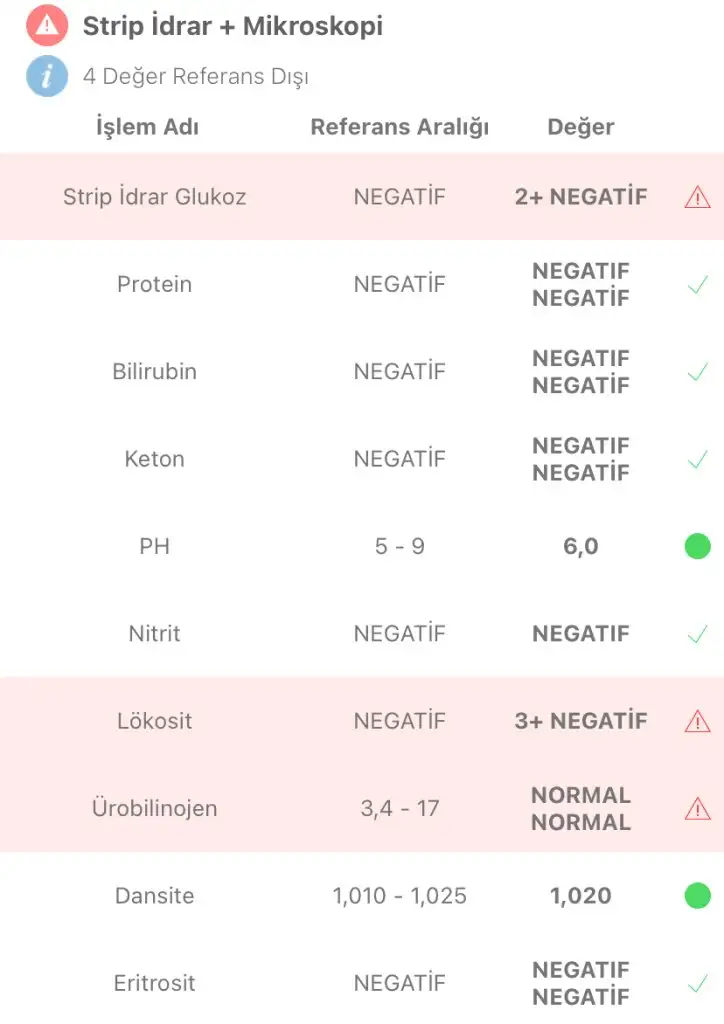Tap the green dot beside PH value 6,0

click(697, 546)
